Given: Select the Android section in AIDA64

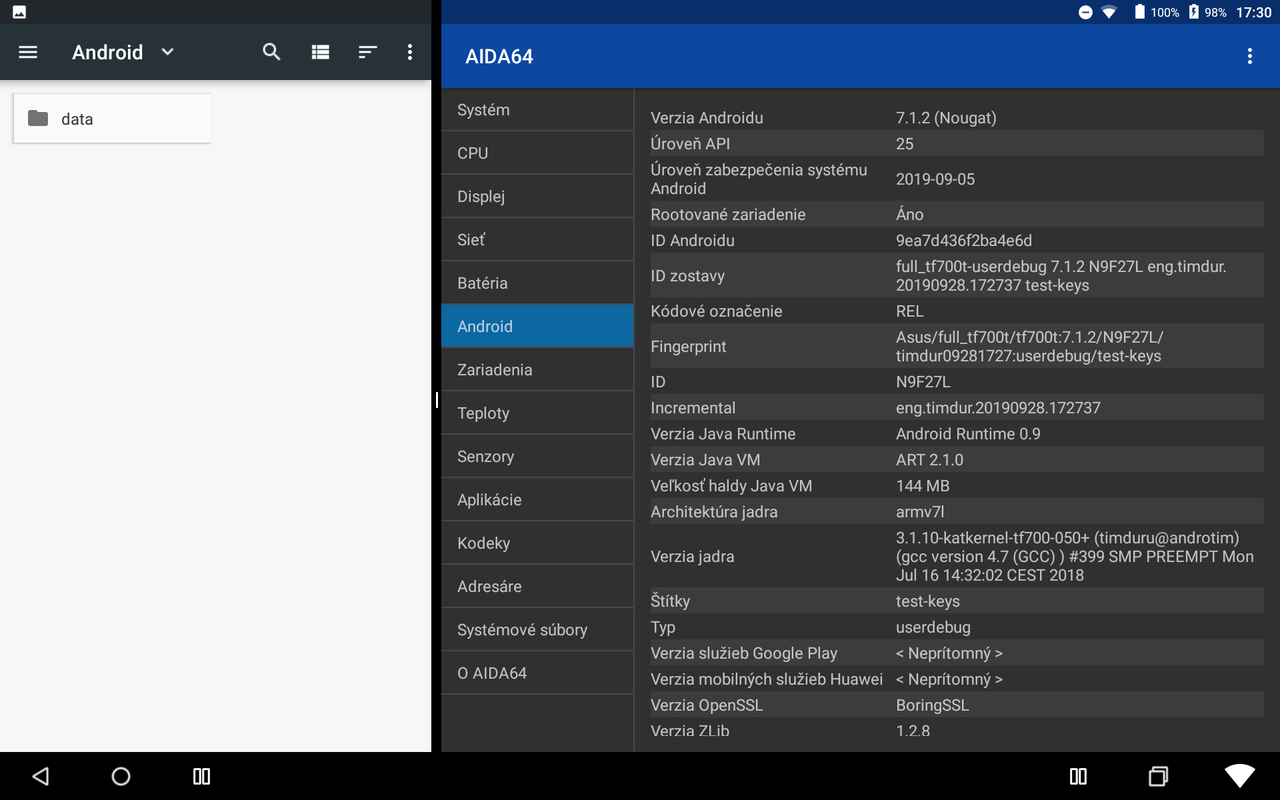Looking at the screenshot, I should tap(538, 326).
